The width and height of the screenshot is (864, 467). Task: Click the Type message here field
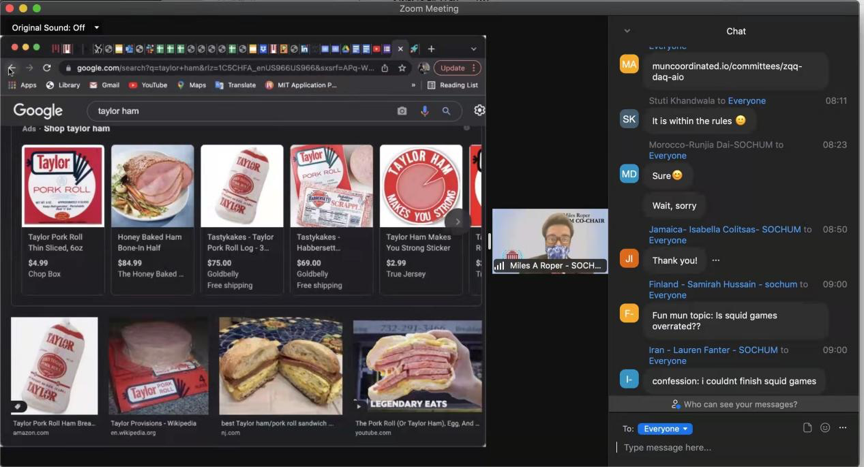735,447
